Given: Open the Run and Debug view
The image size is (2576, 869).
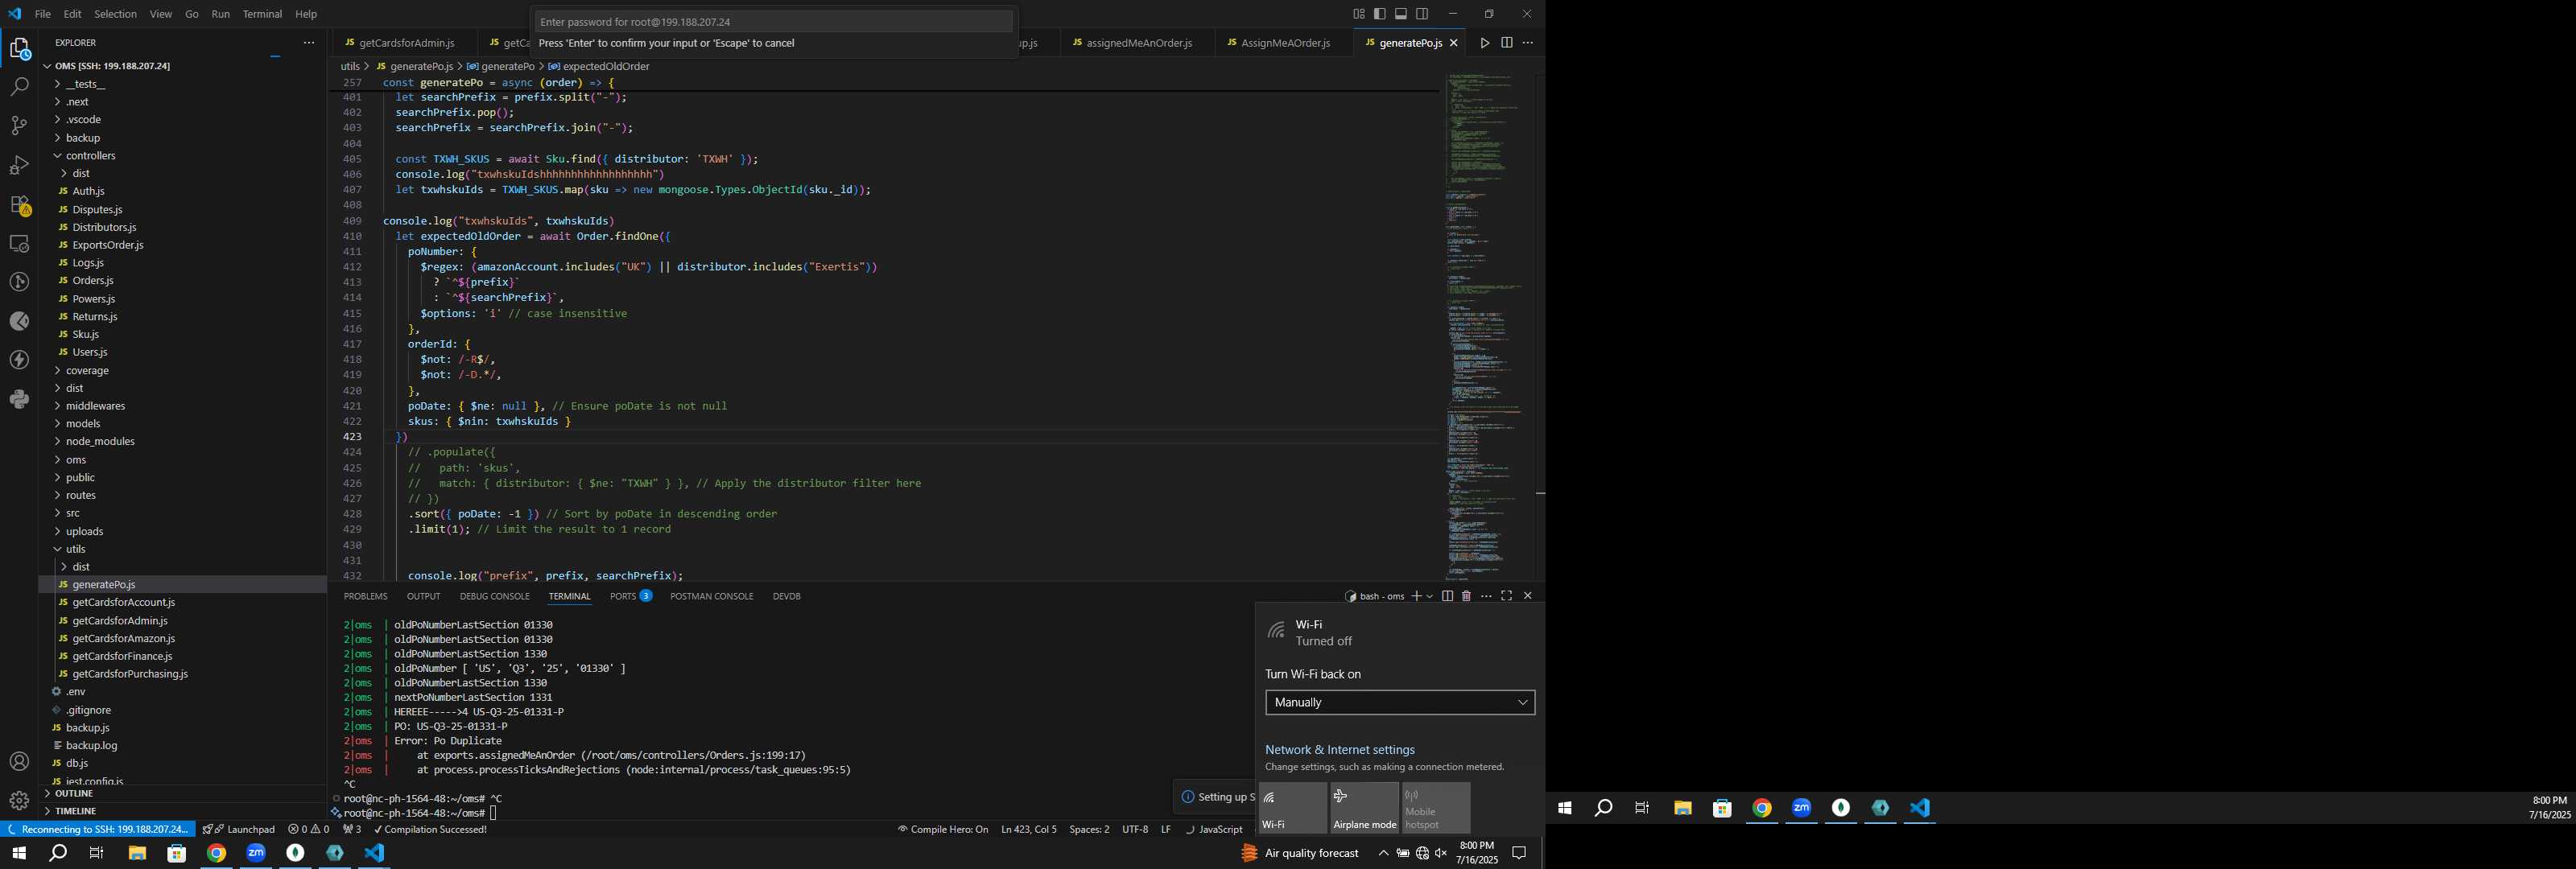Looking at the screenshot, I should 19,165.
